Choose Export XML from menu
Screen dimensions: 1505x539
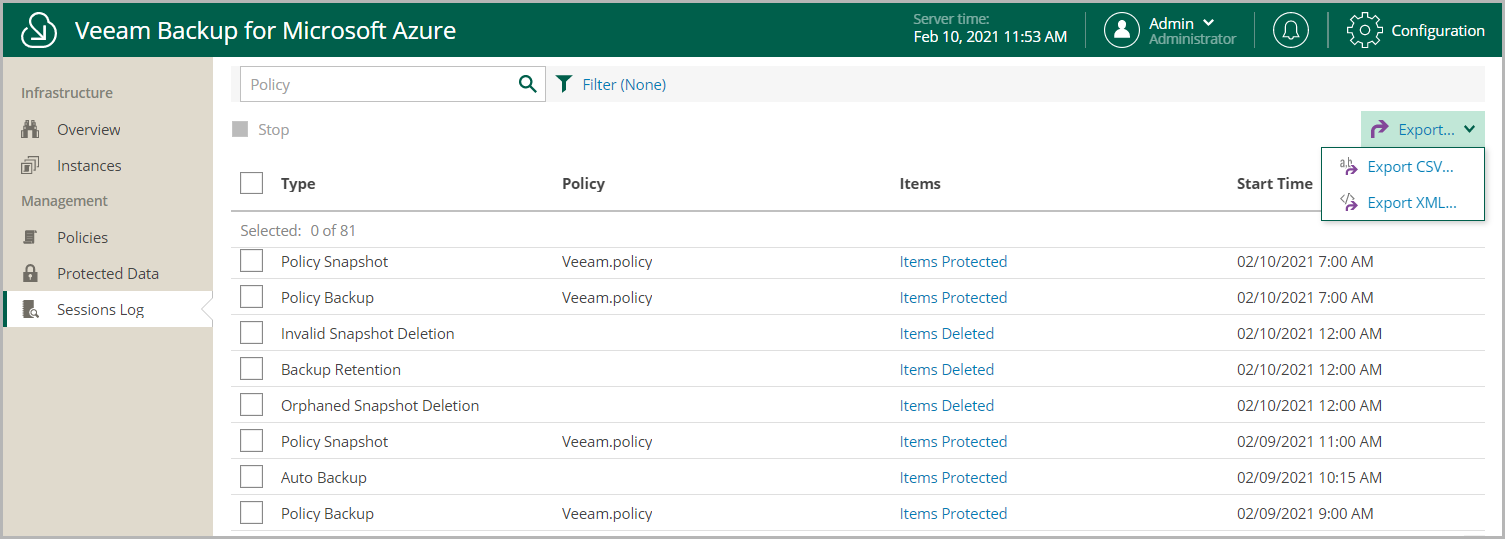[1398, 203]
